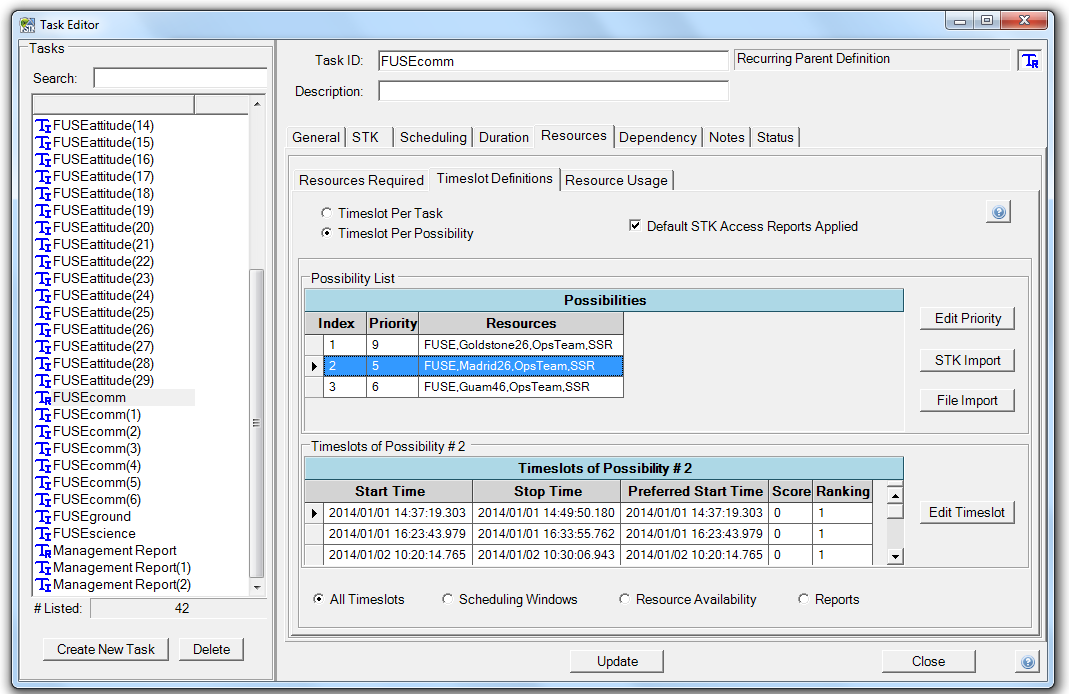This screenshot has width=1069, height=694.
Task: Click the help icon near STK Access checkbox
Action: coord(997,212)
